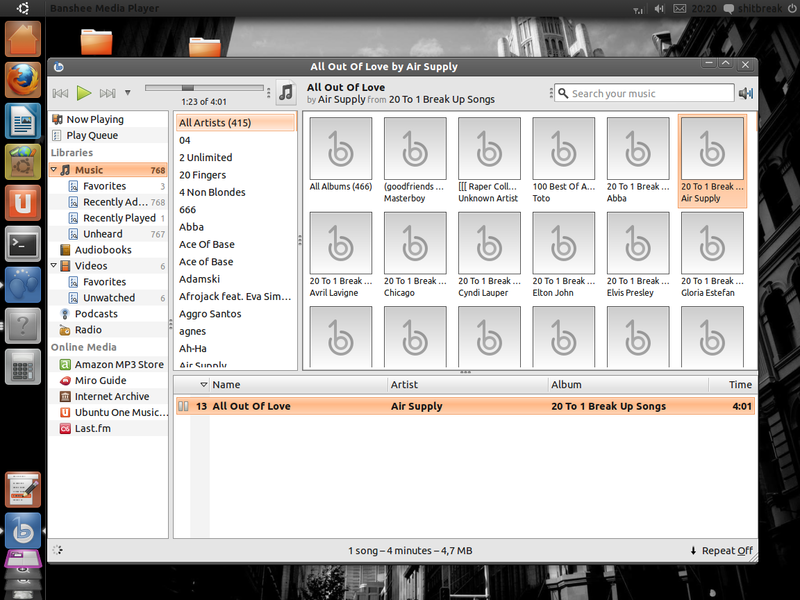Screen dimensions: 800x600
Task: Select Ace Of Base in artist list
Action: [x=206, y=244]
